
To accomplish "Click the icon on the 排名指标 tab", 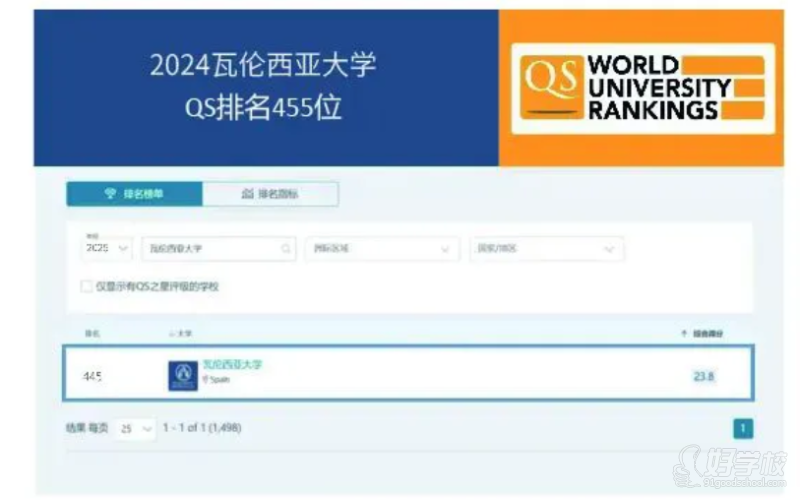I will coord(247,194).
